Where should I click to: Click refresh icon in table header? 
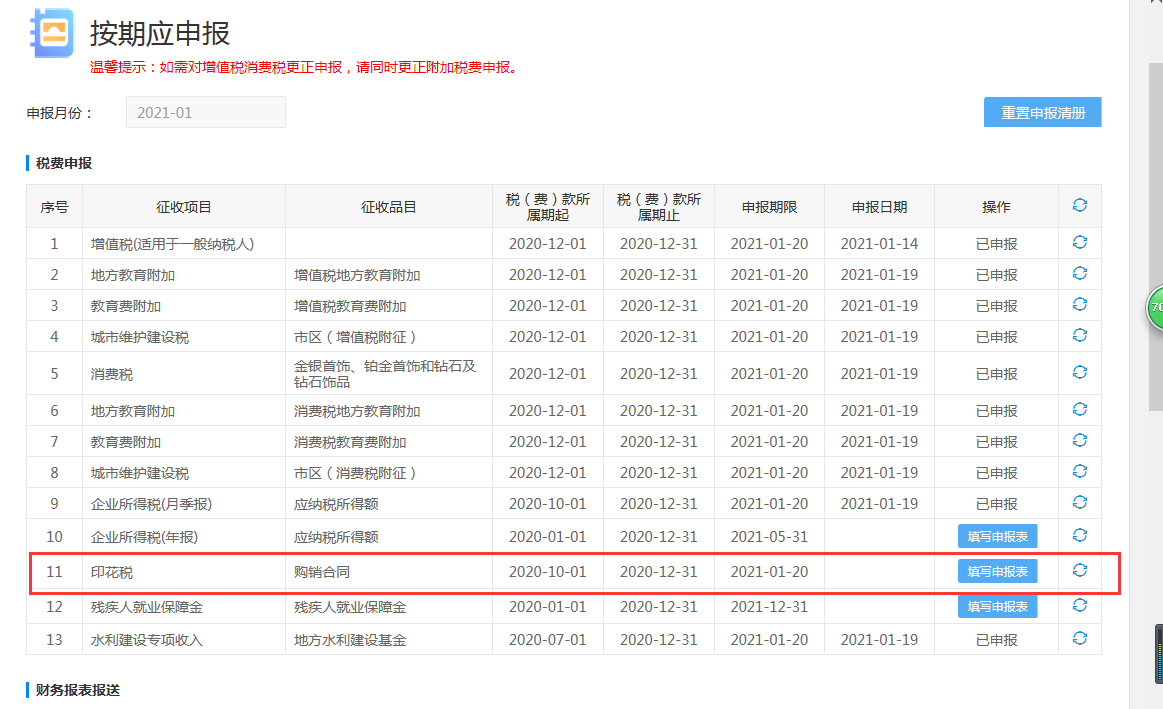[x=1079, y=205]
